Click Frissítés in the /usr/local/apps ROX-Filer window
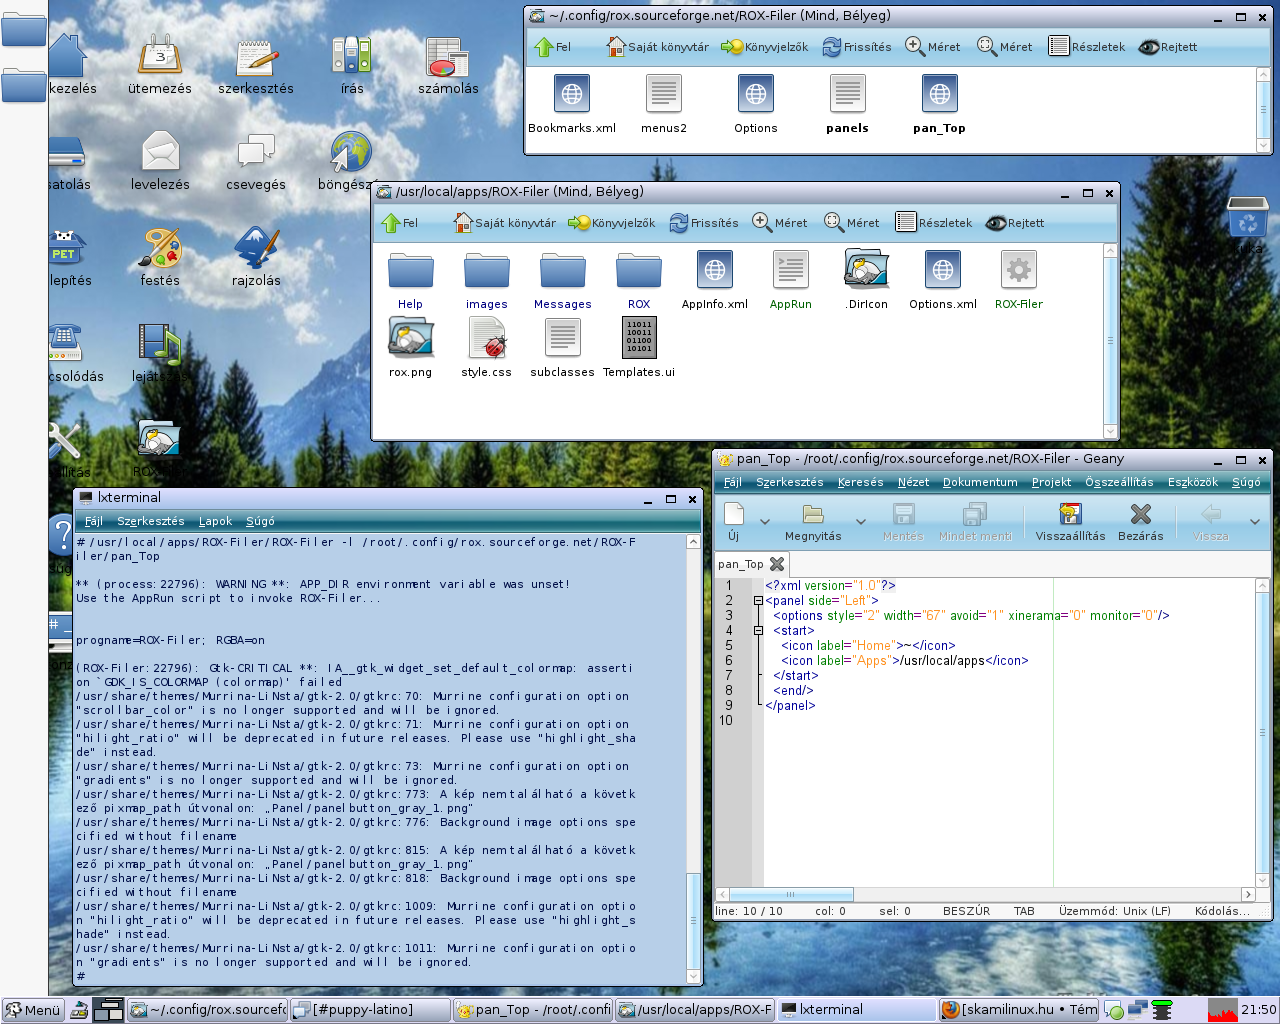Image resolution: width=1280 pixels, height=1024 pixels. [704, 223]
